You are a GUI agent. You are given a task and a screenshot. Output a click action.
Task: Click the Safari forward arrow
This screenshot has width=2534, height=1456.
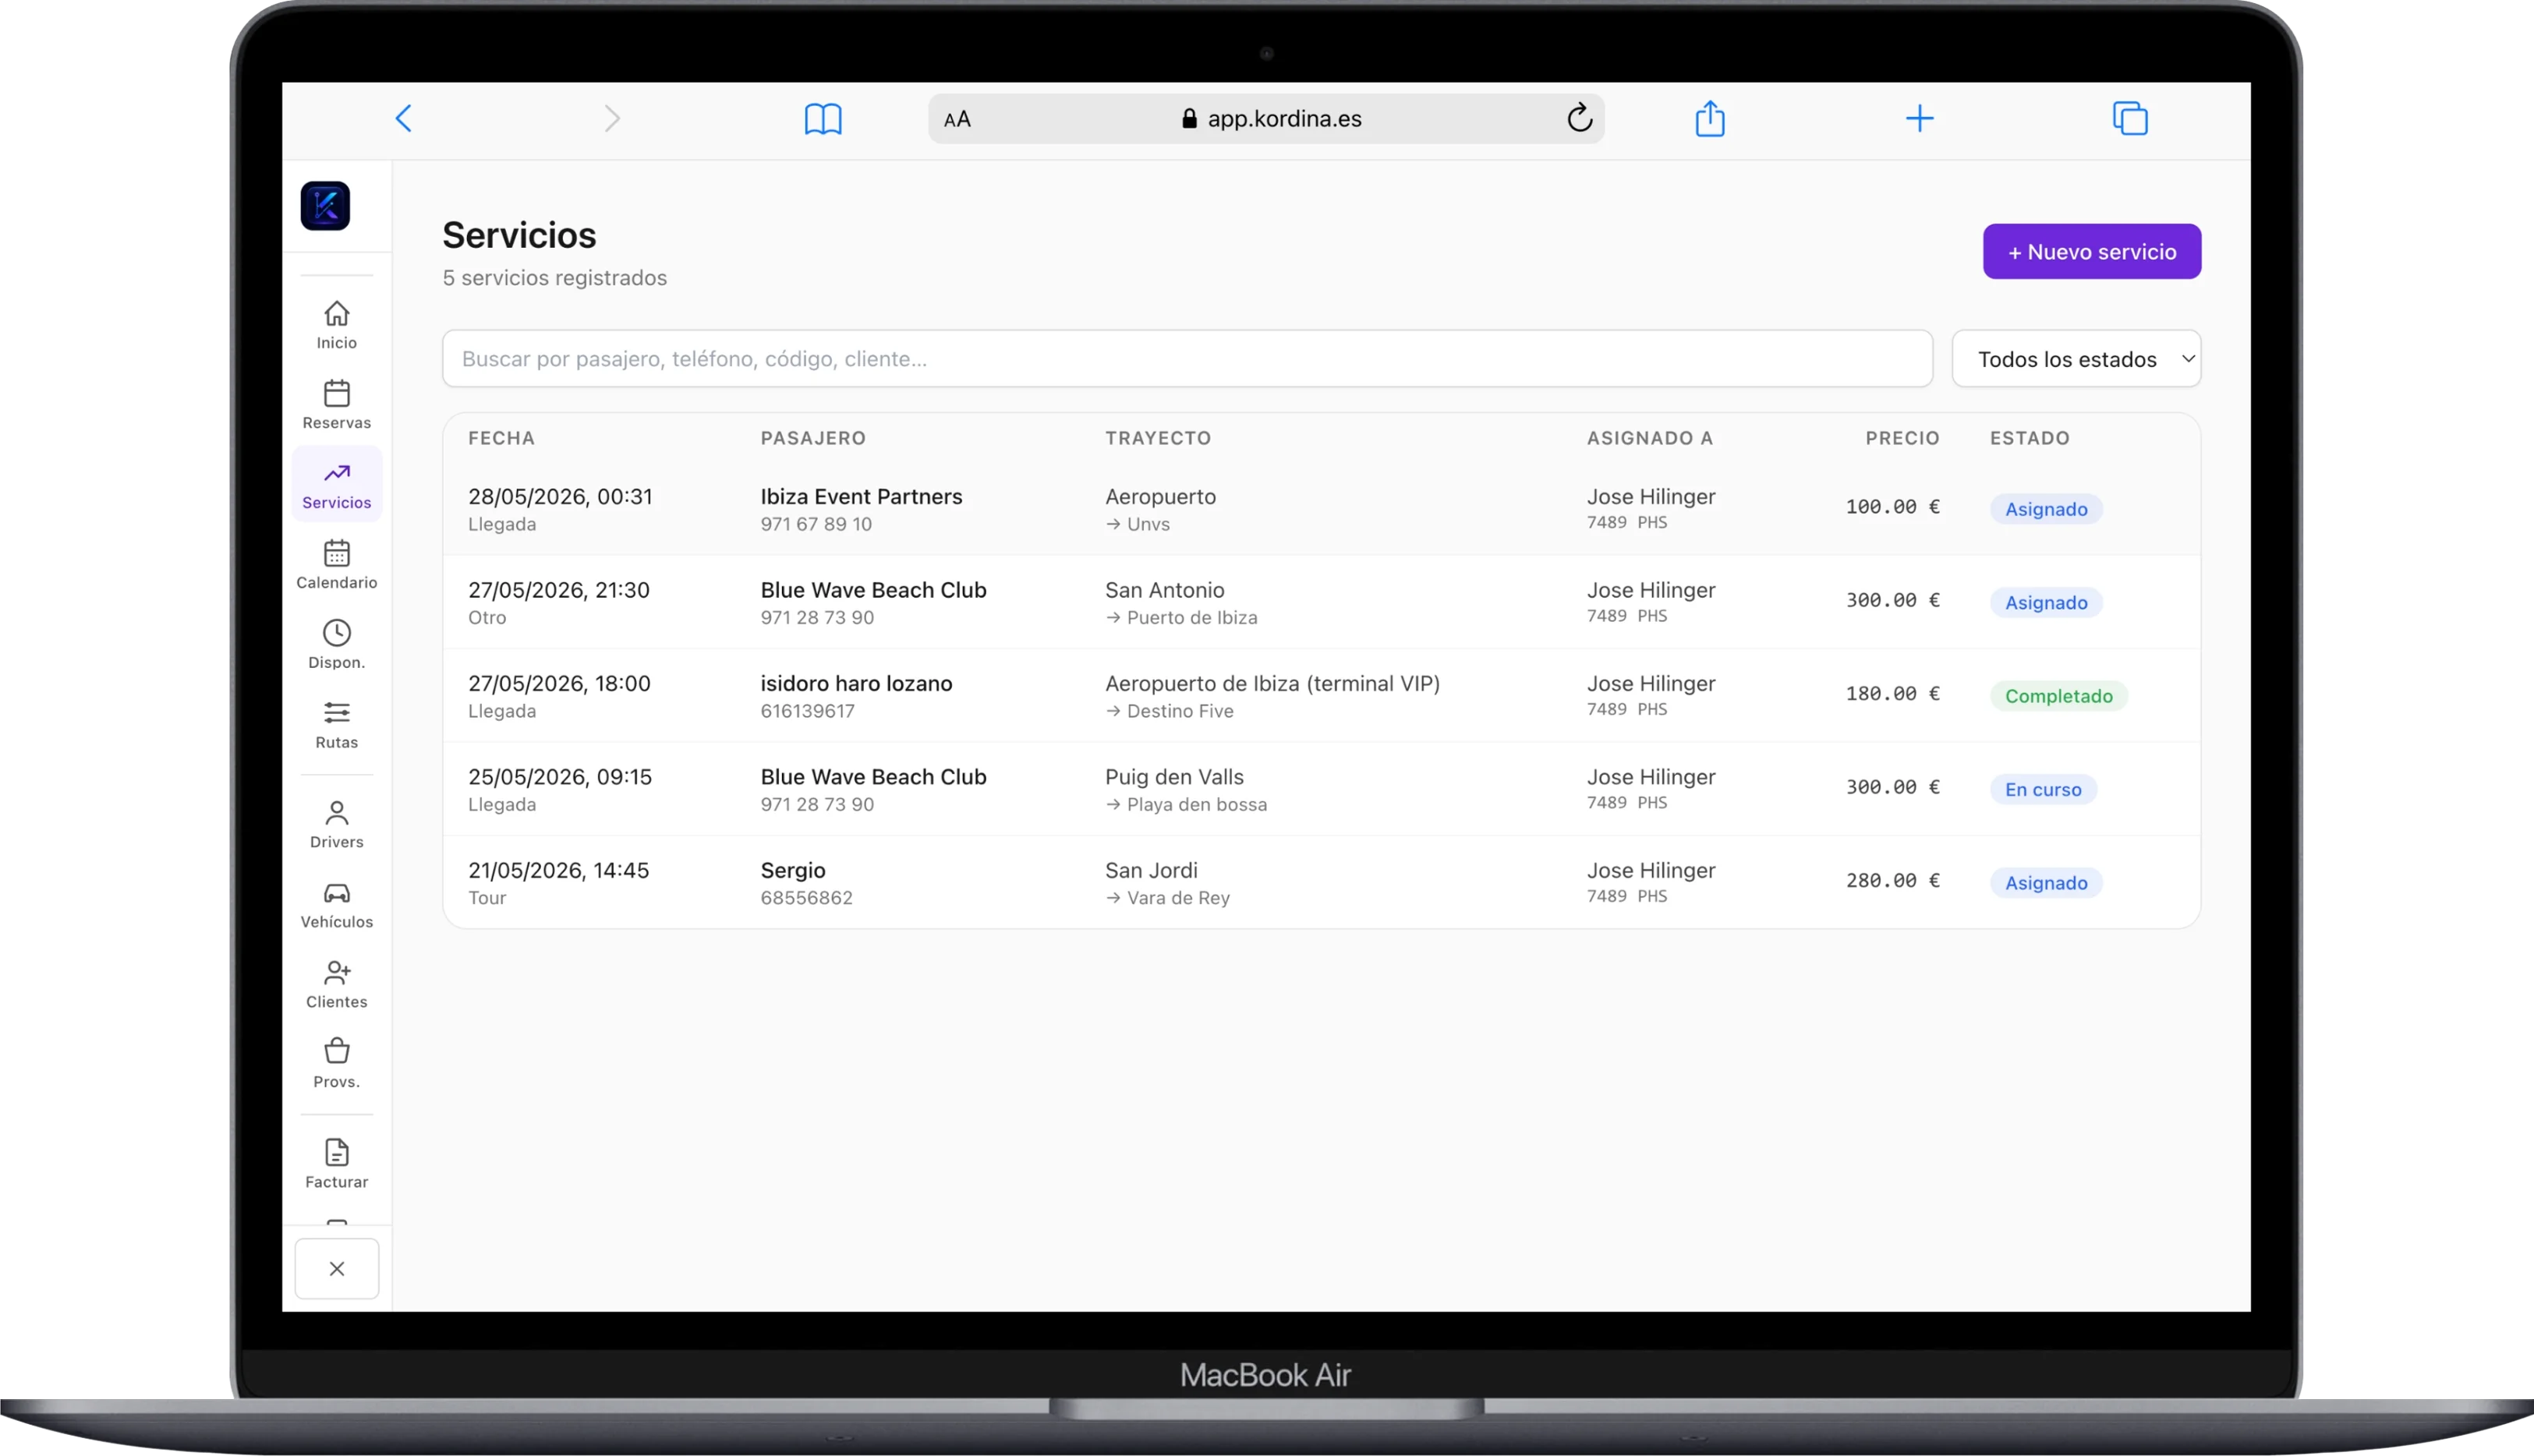[x=612, y=119]
